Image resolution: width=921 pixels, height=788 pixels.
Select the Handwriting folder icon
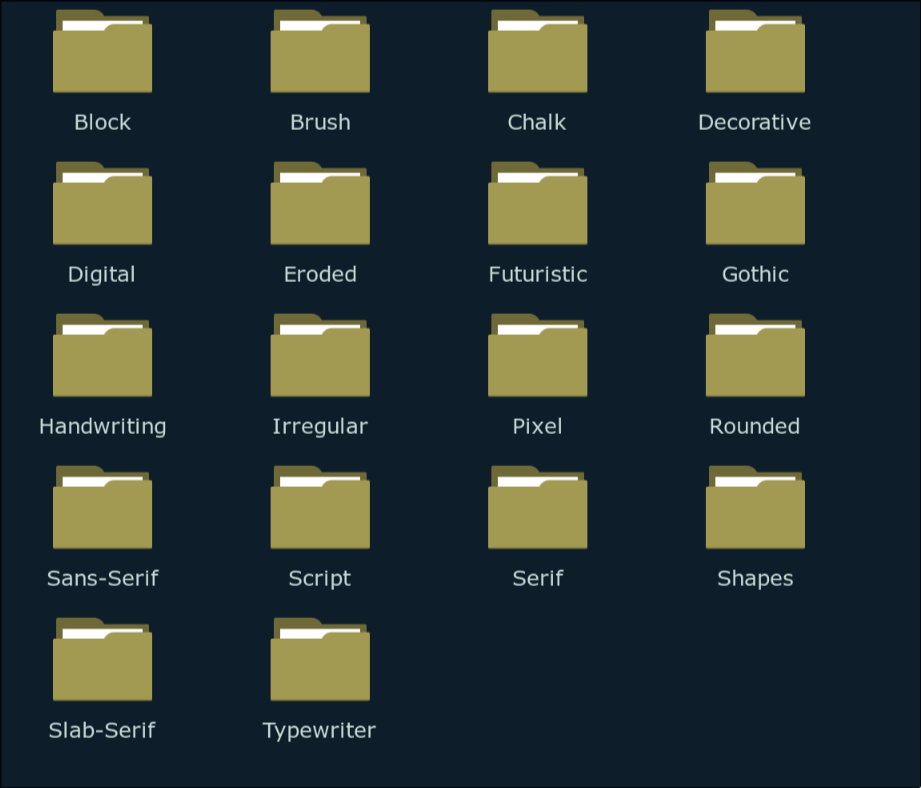coord(102,355)
